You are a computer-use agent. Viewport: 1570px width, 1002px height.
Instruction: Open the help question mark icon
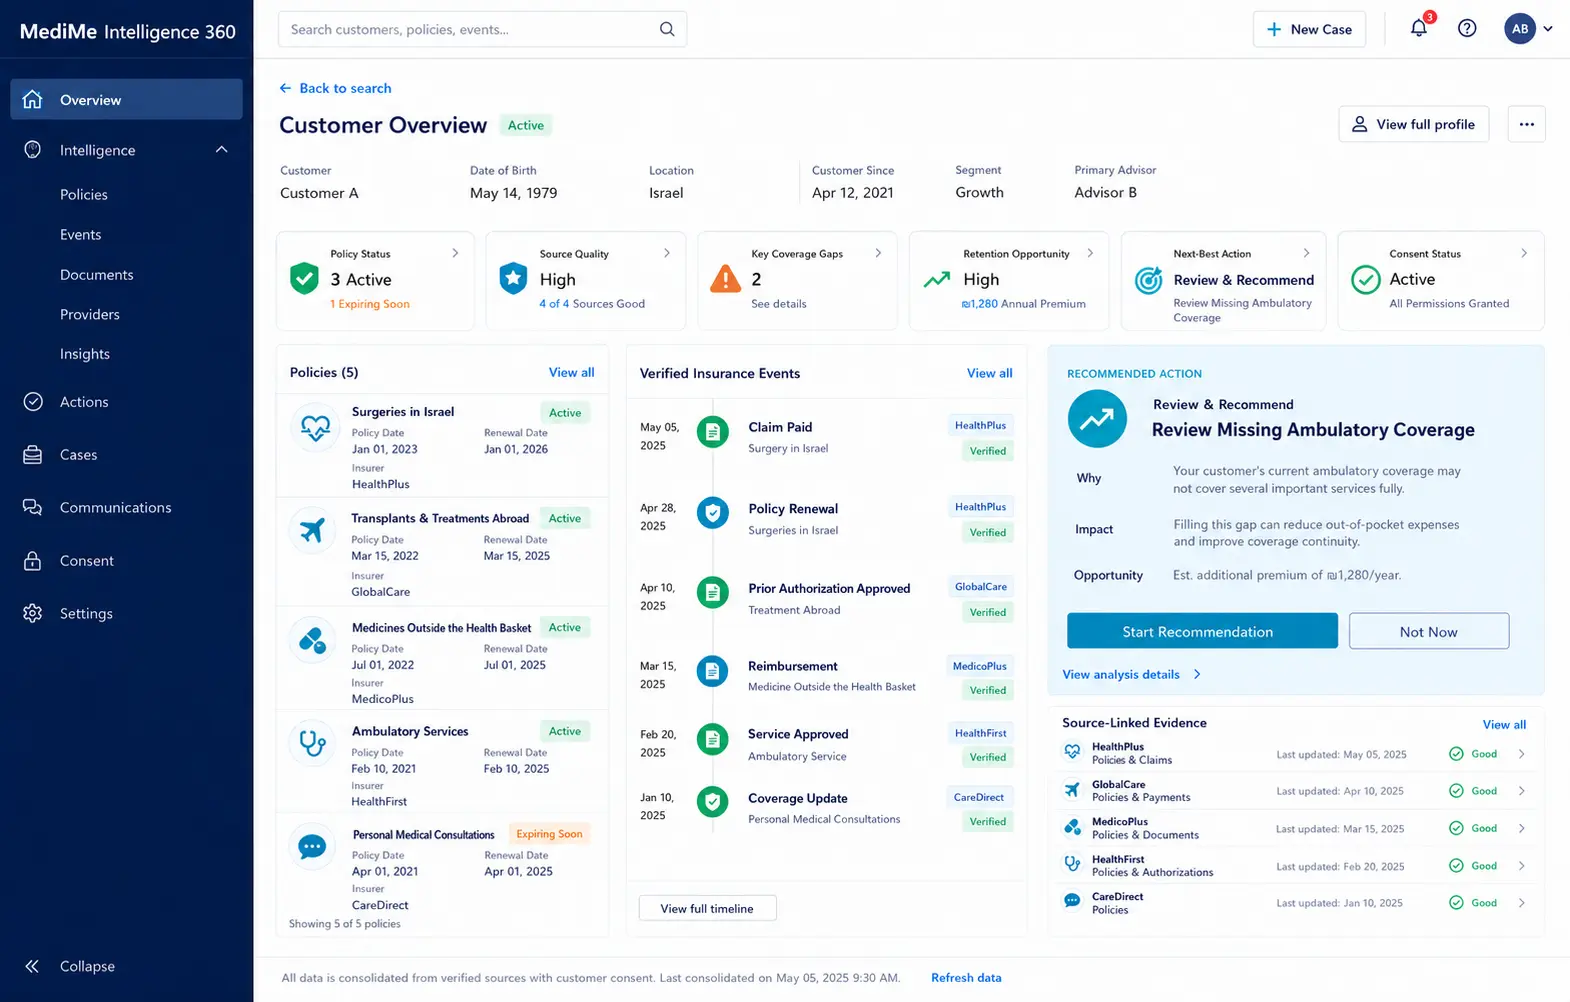click(1467, 28)
